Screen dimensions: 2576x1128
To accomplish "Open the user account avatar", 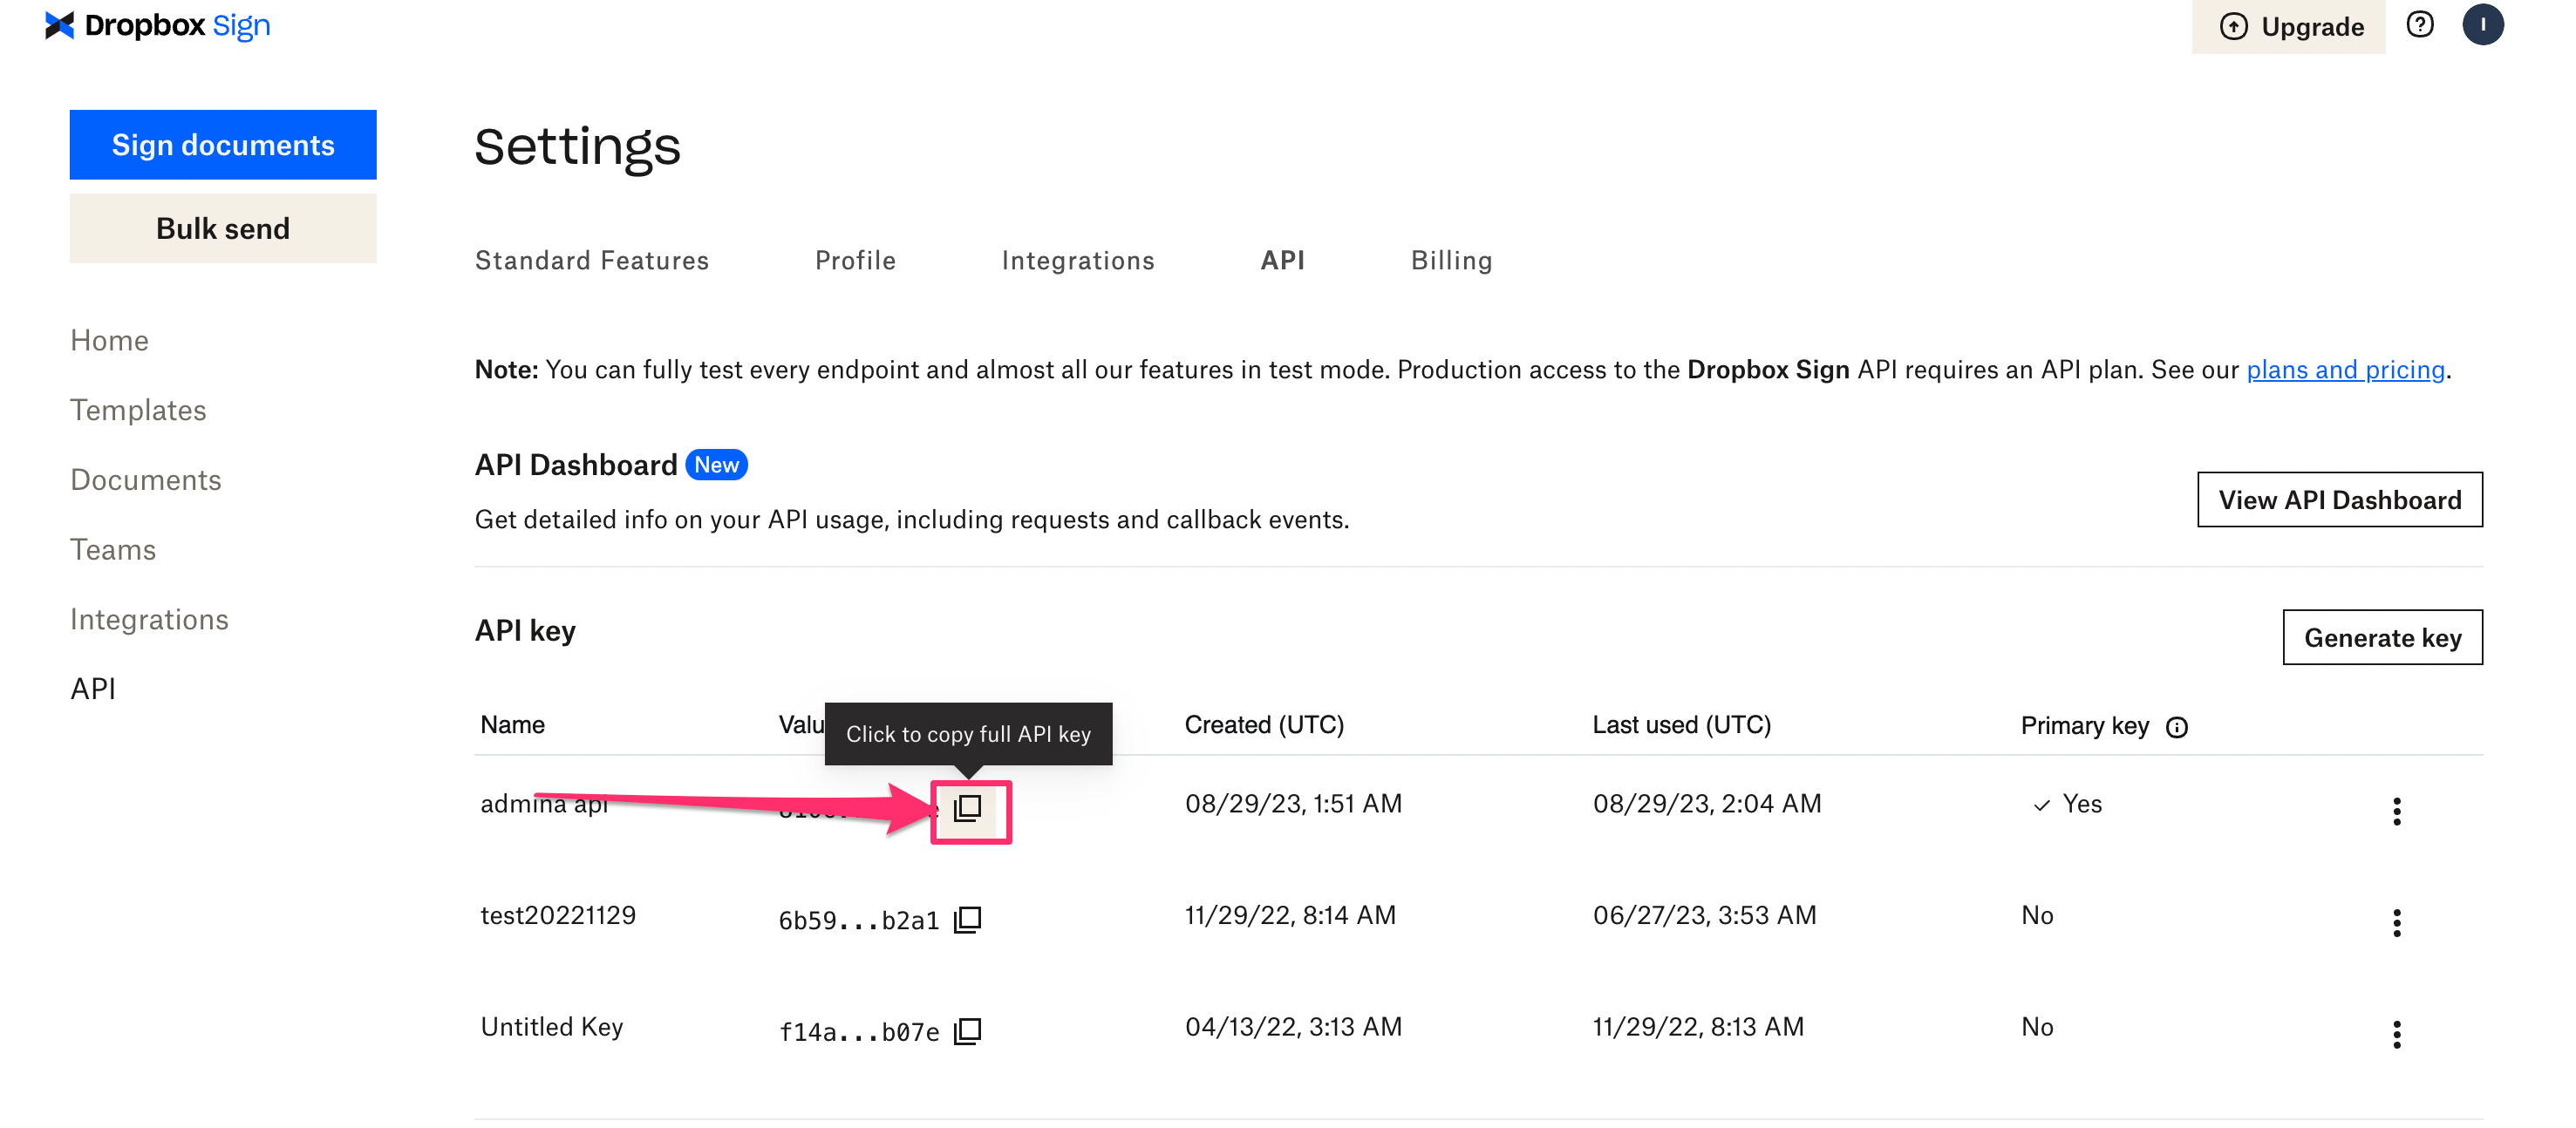I will [x=2482, y=25].
